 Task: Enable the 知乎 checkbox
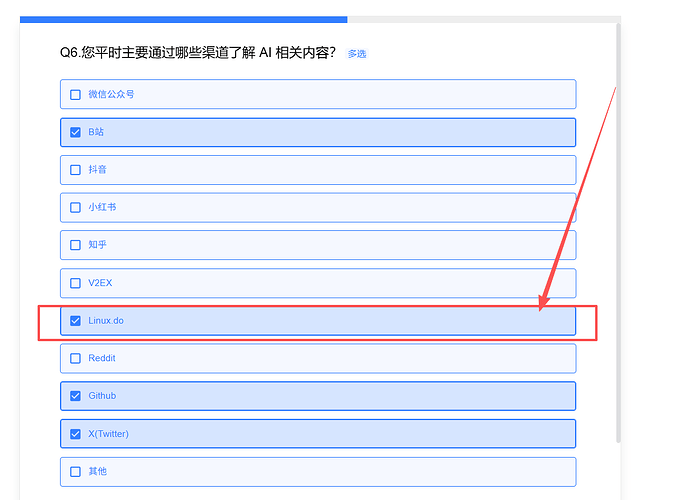click(x=75, y=245)
